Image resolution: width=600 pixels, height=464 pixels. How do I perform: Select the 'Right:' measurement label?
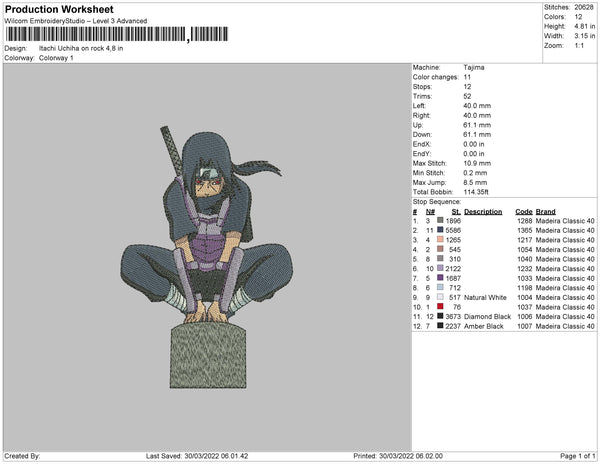tap(421, 116)
